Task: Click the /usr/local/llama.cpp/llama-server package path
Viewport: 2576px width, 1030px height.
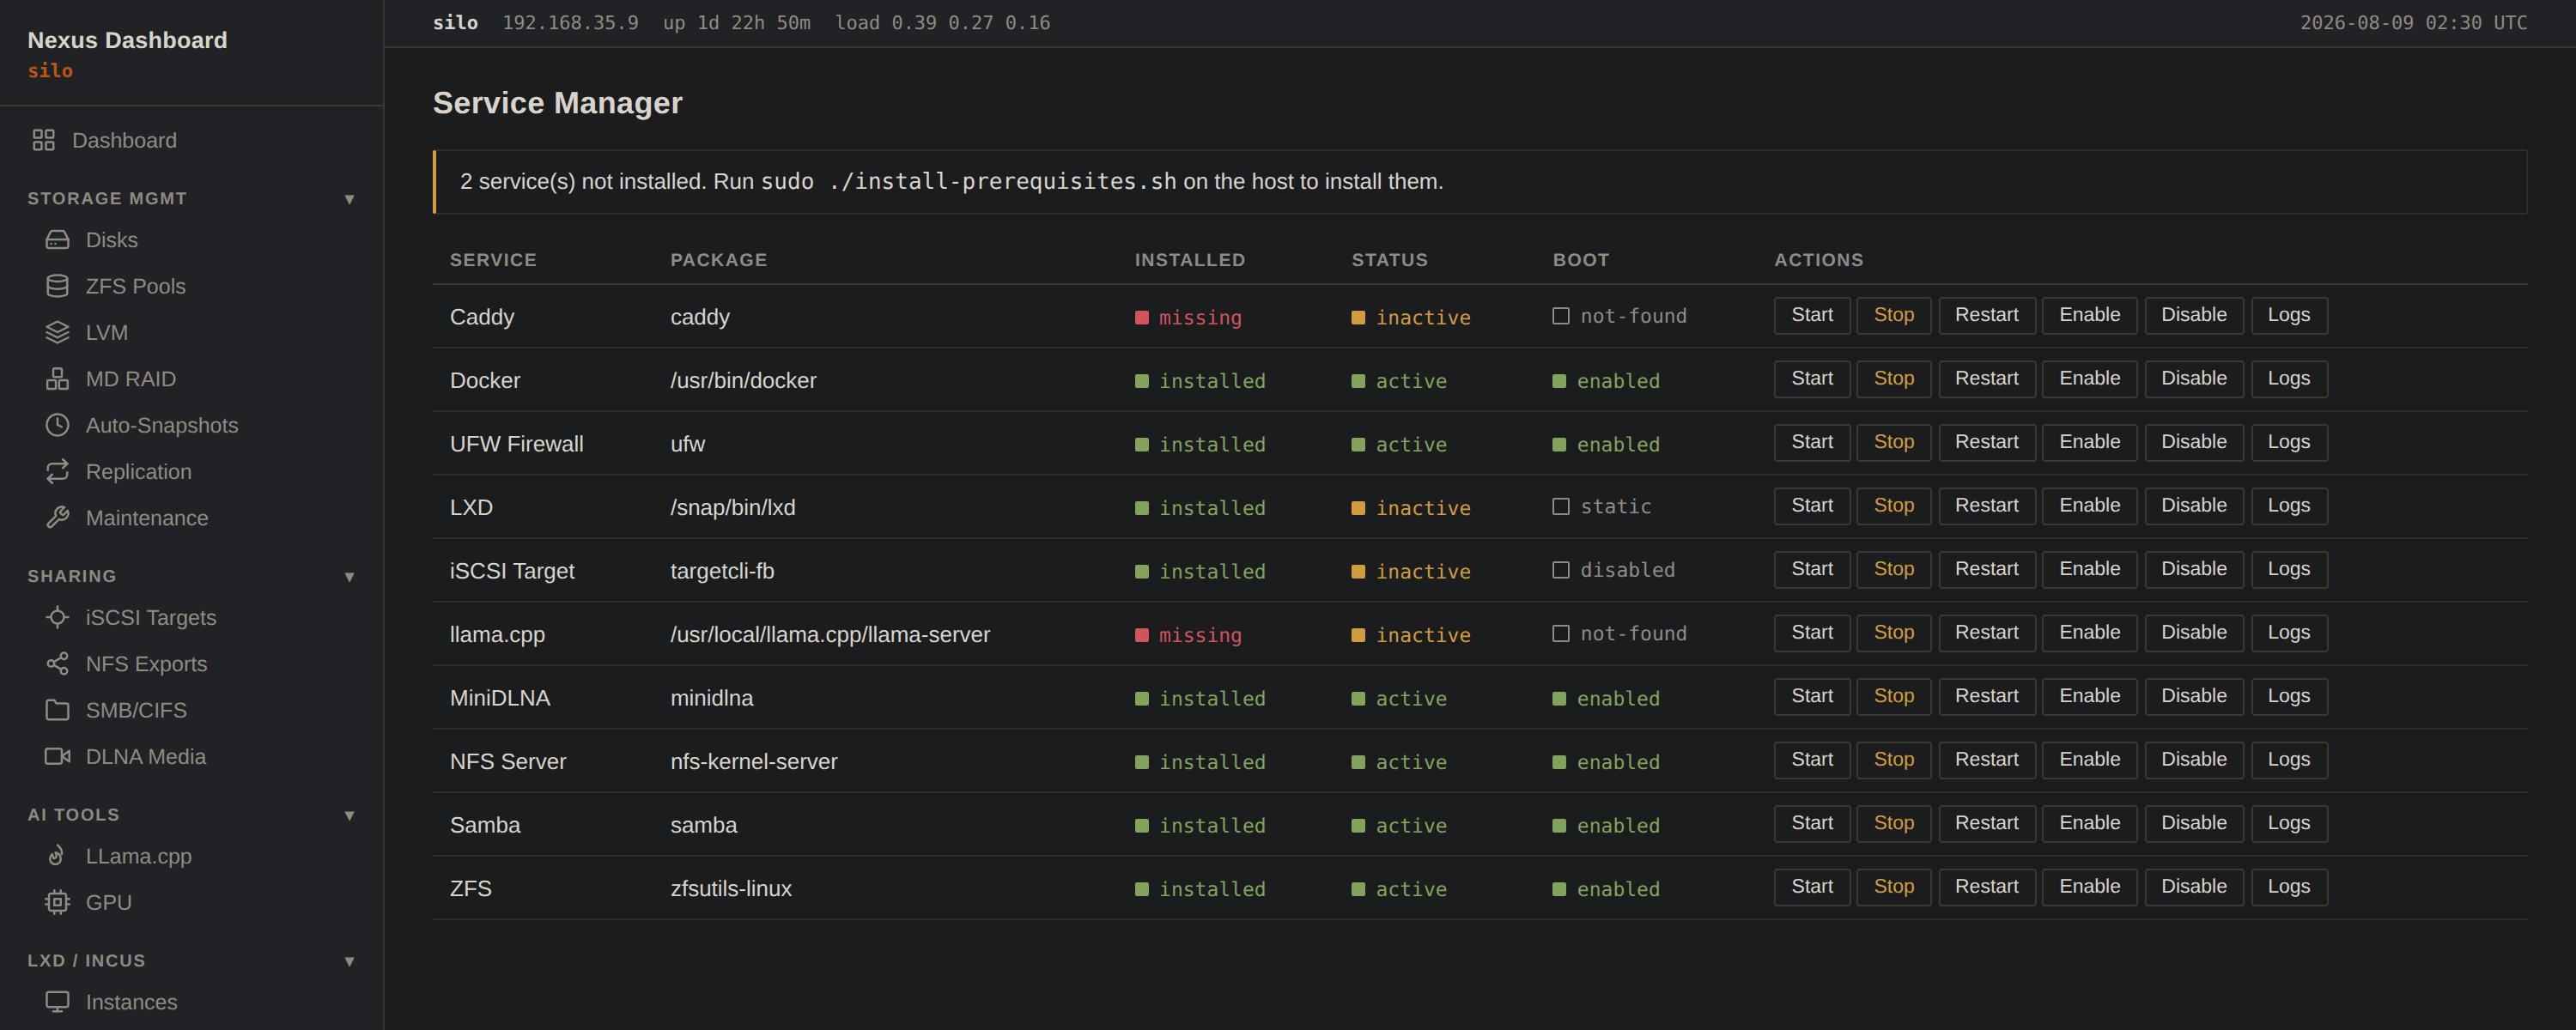Action: pos(829,635)
